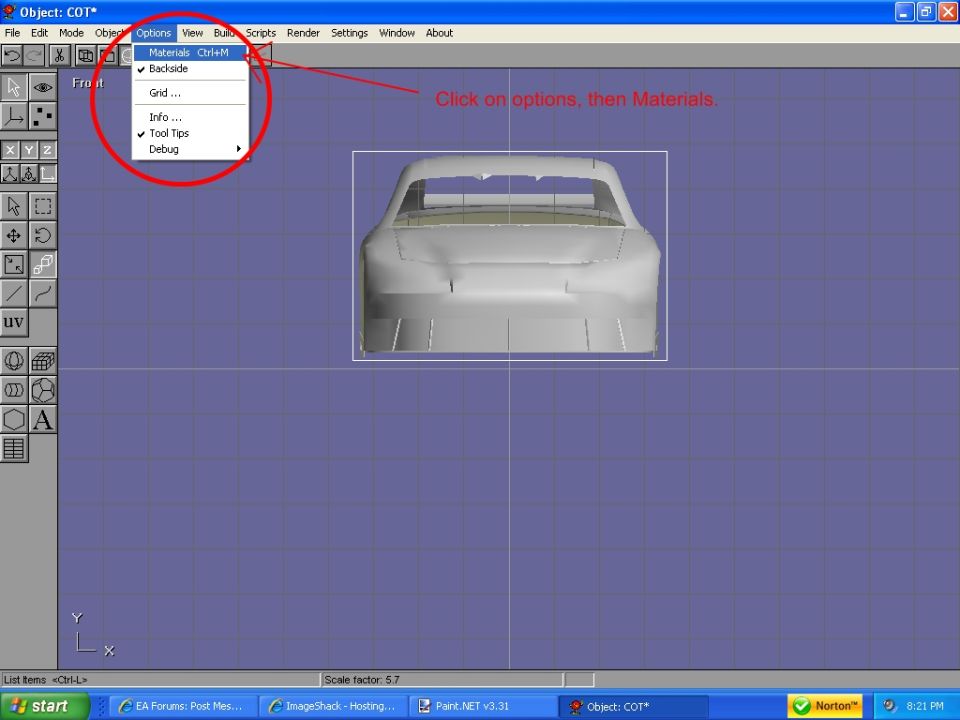Image resolution: width=960 pixels, height=720 pixels.
Task: Expand the Debug submenu
Action: tap(190, 149)
